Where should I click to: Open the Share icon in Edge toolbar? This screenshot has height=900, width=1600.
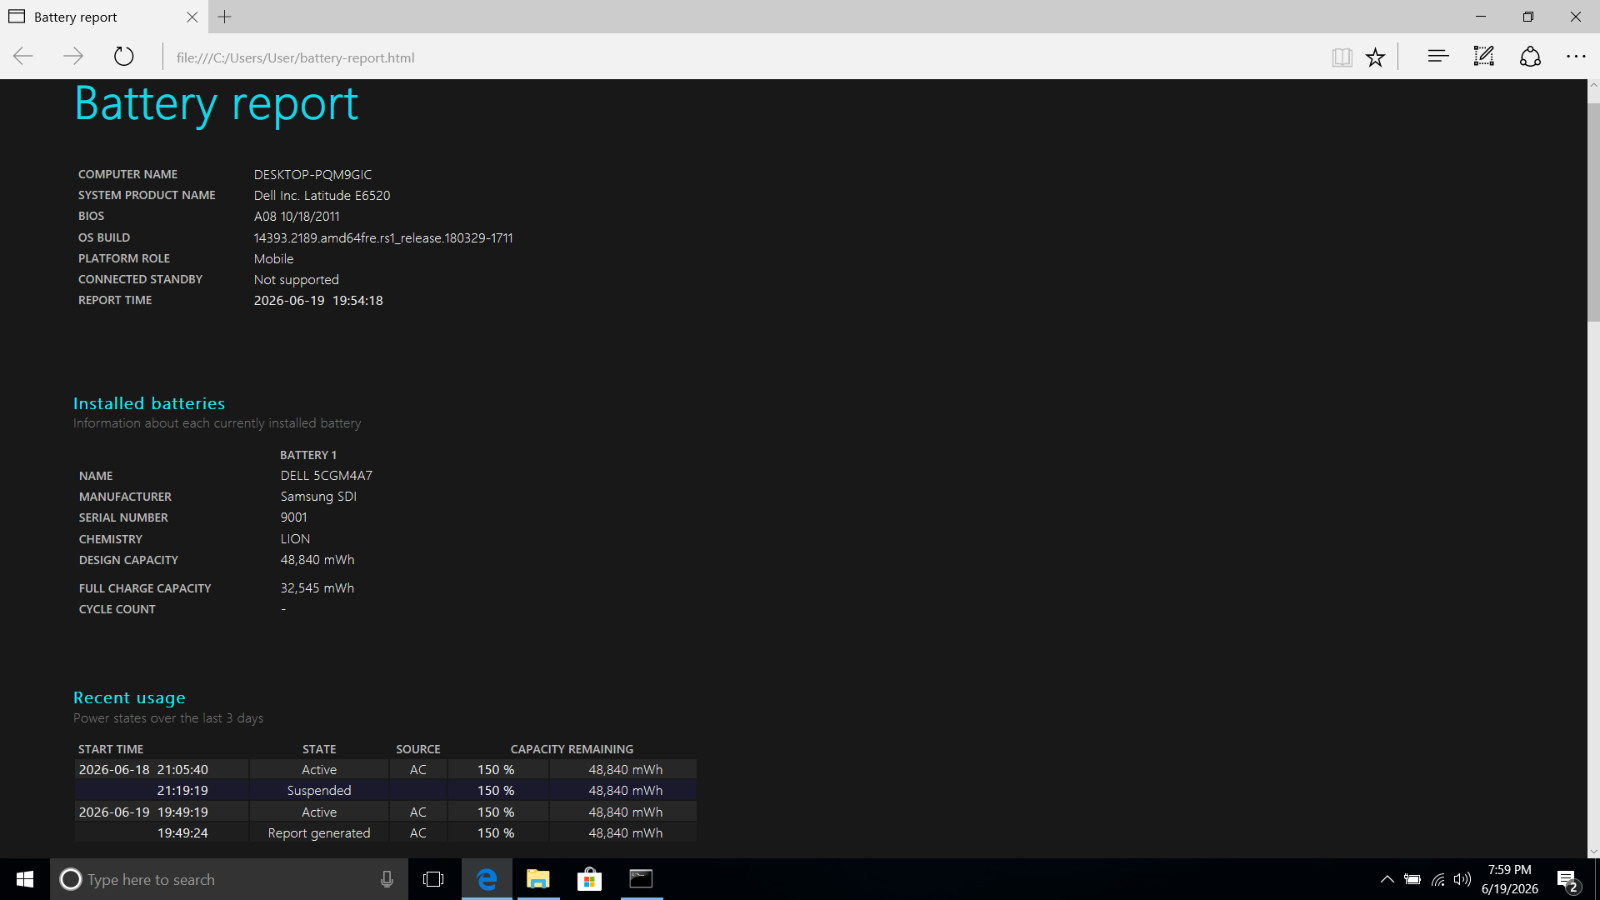tap(1530, 57)
